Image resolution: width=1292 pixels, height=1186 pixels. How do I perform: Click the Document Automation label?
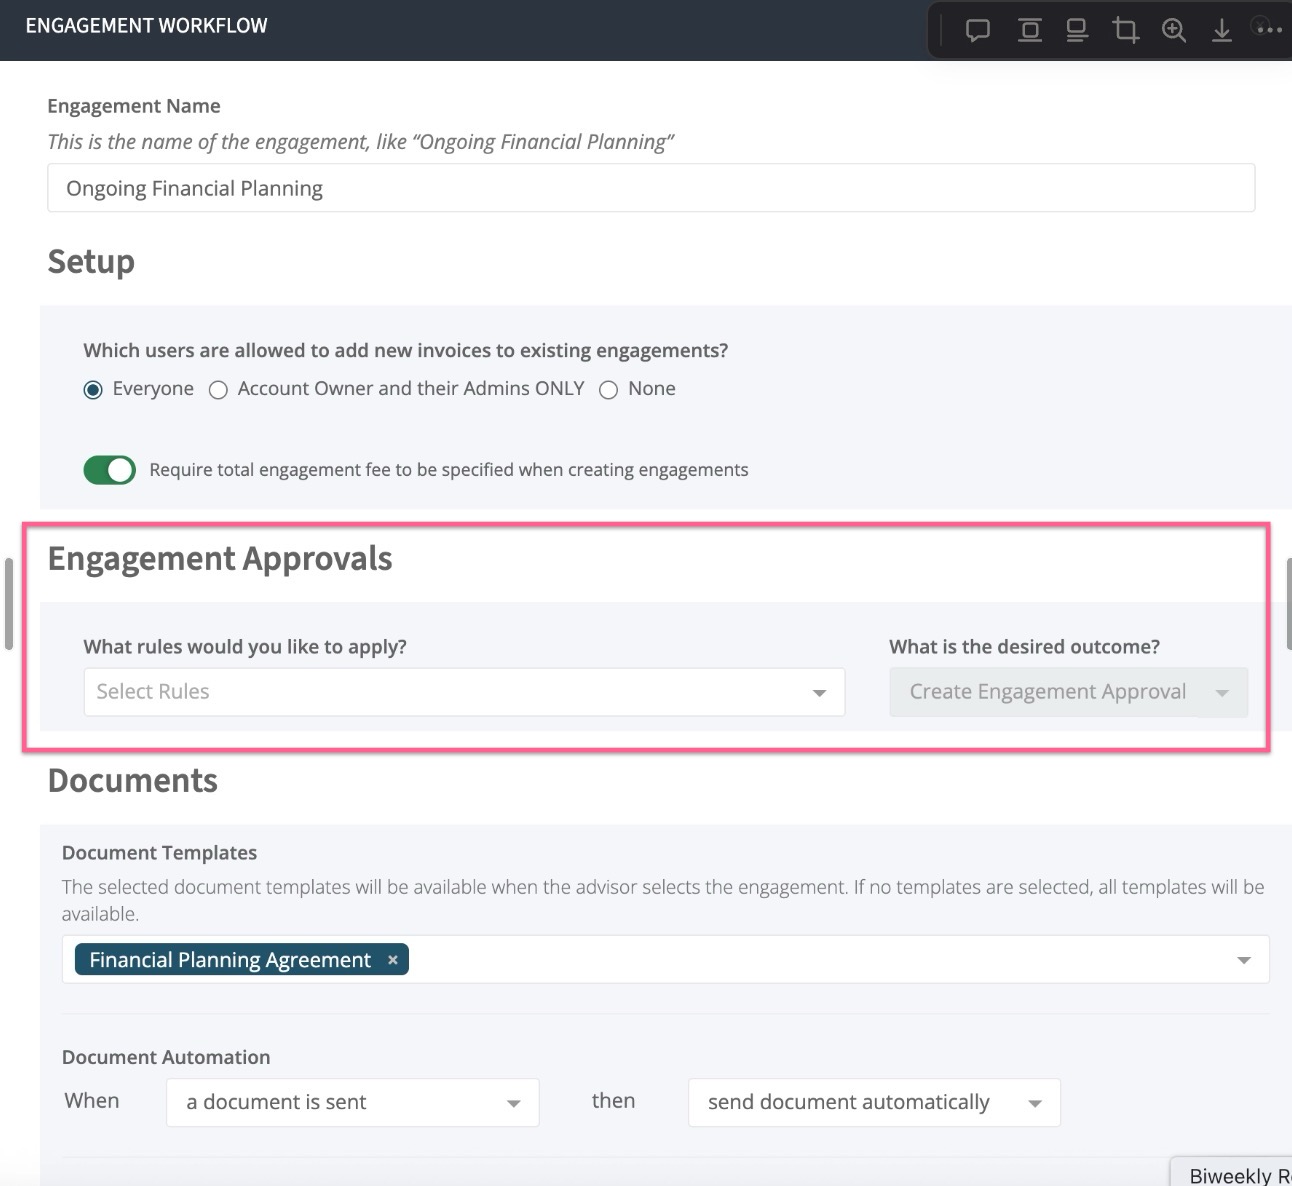point(166,1057)
